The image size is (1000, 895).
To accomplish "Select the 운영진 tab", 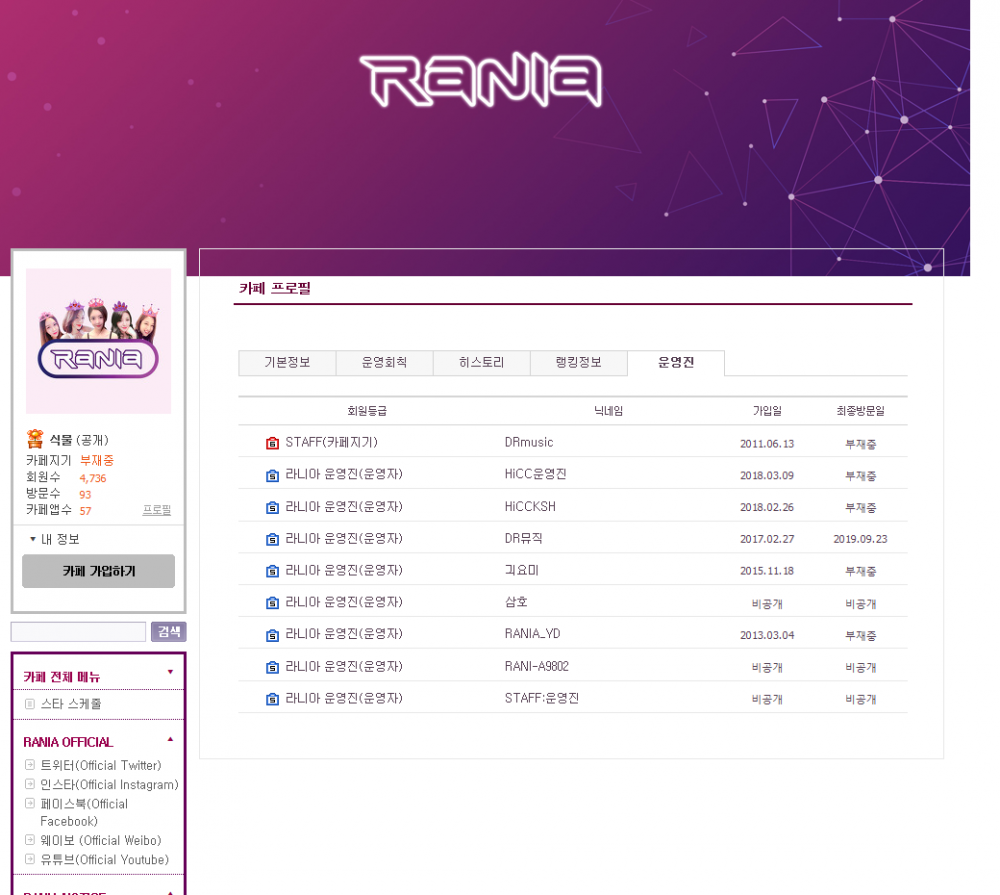I will (x=676, y=362).
